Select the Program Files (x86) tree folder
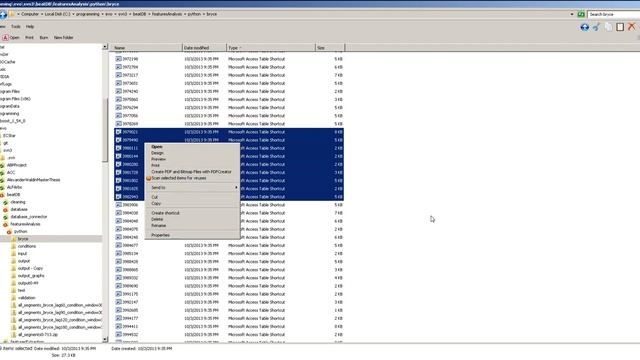The image size is (640, 360). pos(15,99)
